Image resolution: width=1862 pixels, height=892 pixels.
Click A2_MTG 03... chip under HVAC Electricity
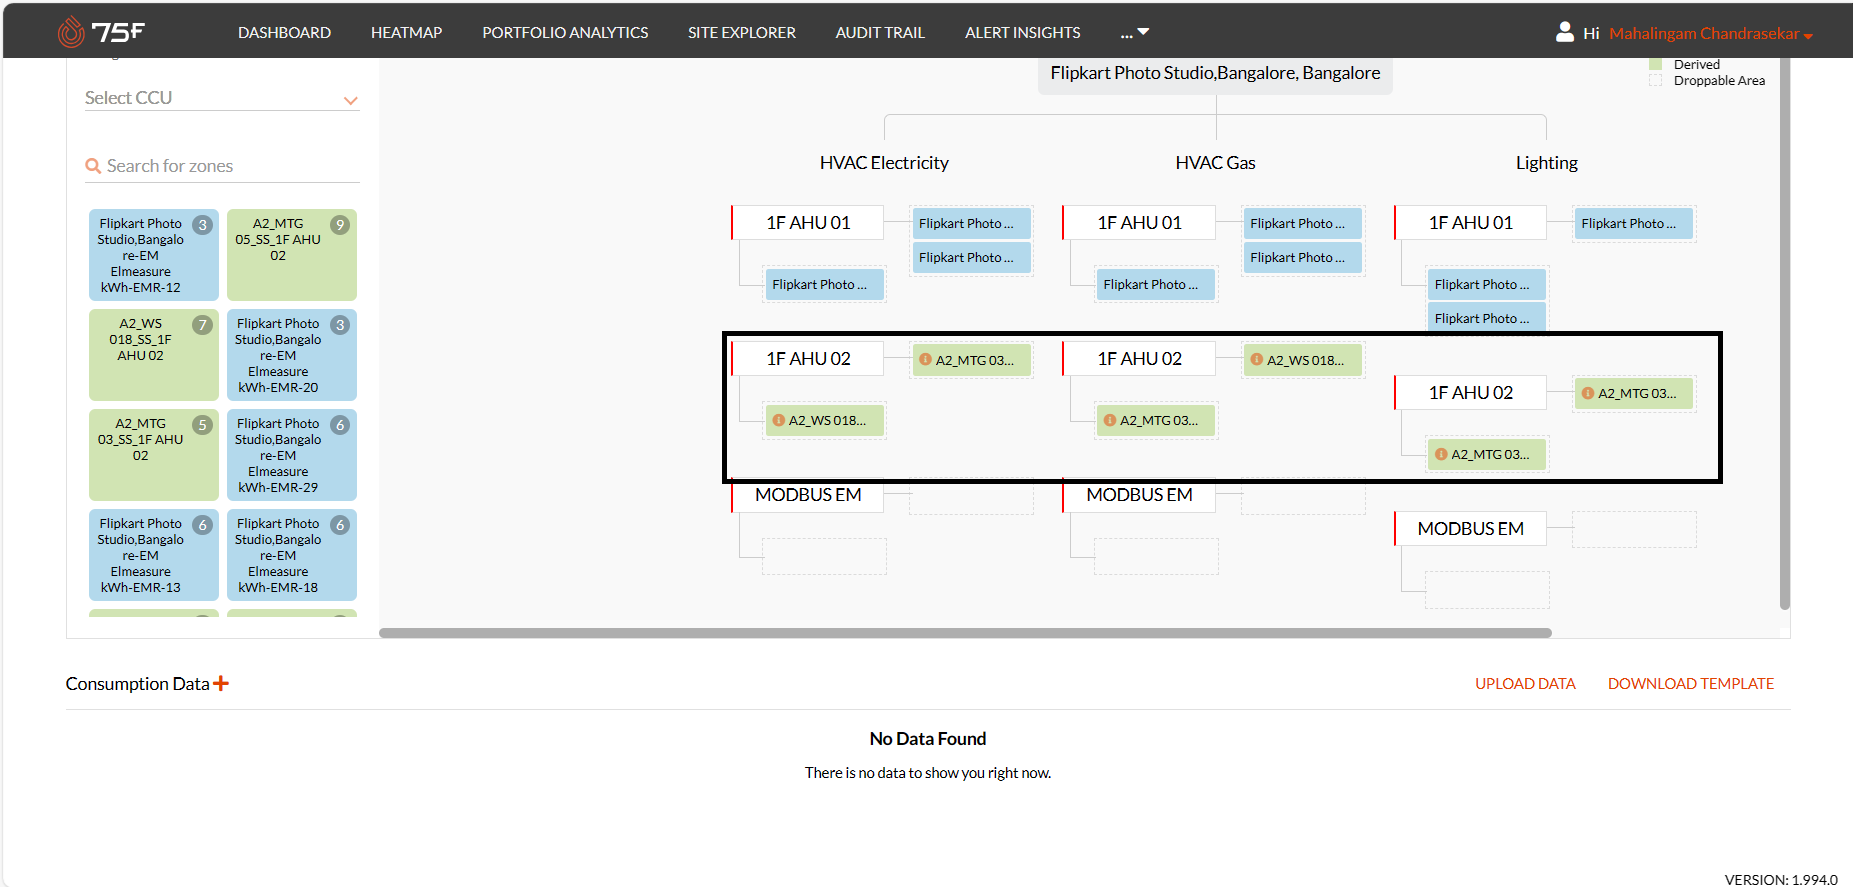971,360
